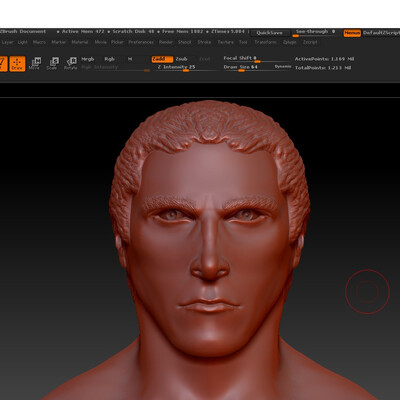Toggle the Dynamic draw size option

(x=283, y=67)
